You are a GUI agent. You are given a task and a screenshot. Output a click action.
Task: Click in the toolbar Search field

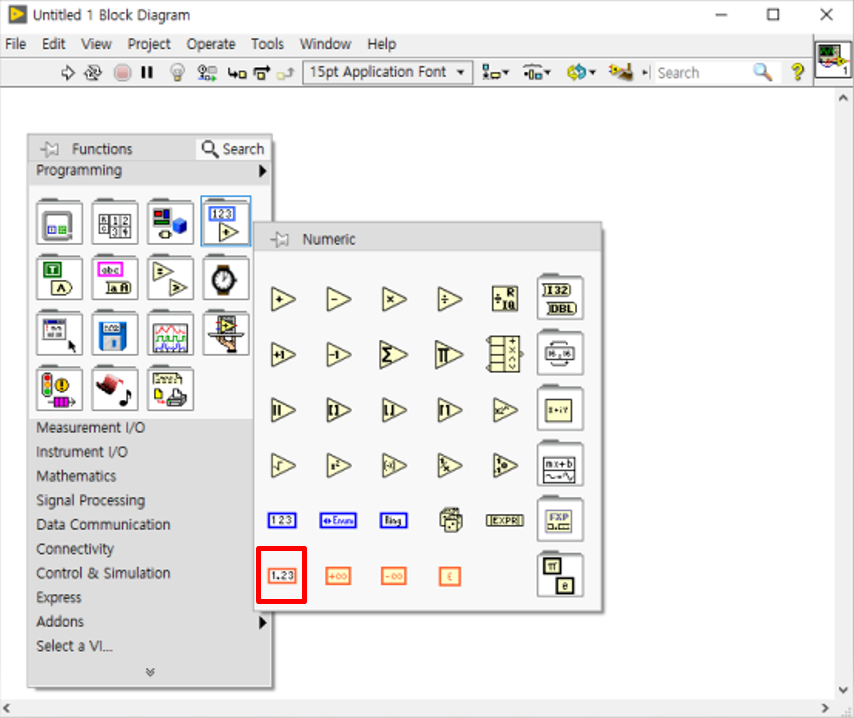pos(703,72)
